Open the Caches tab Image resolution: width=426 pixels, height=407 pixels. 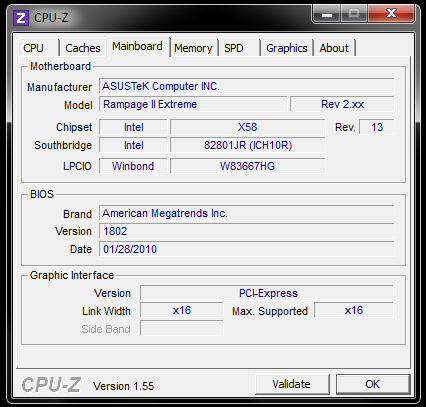tap(83, 48)
